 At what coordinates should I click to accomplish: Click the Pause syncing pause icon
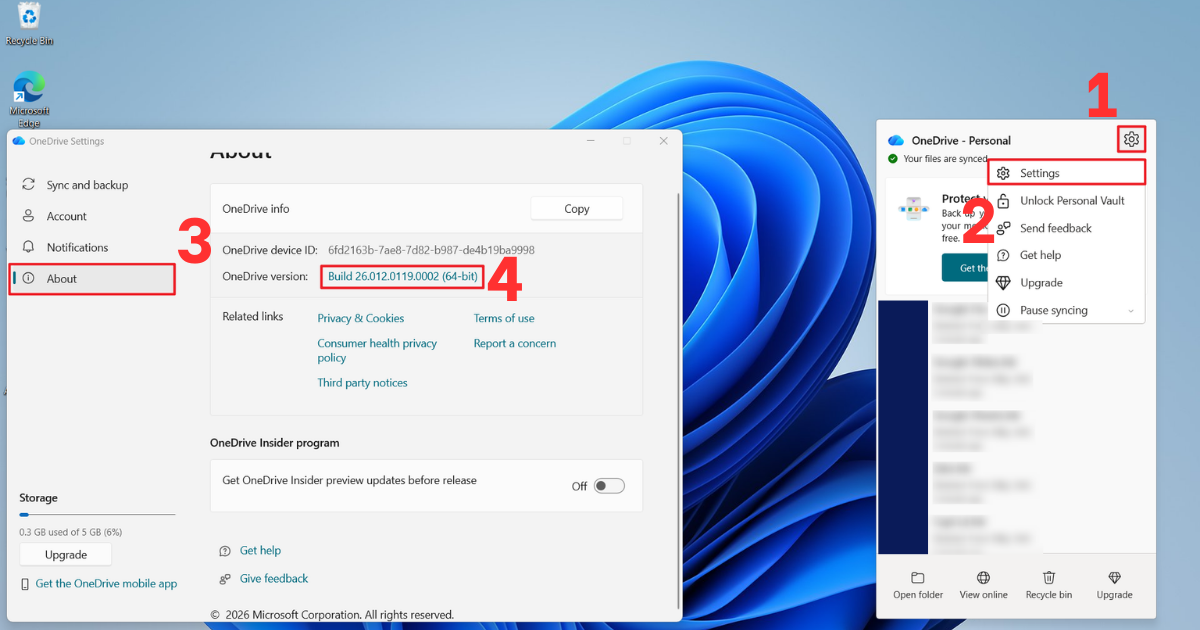(1004, 310)
